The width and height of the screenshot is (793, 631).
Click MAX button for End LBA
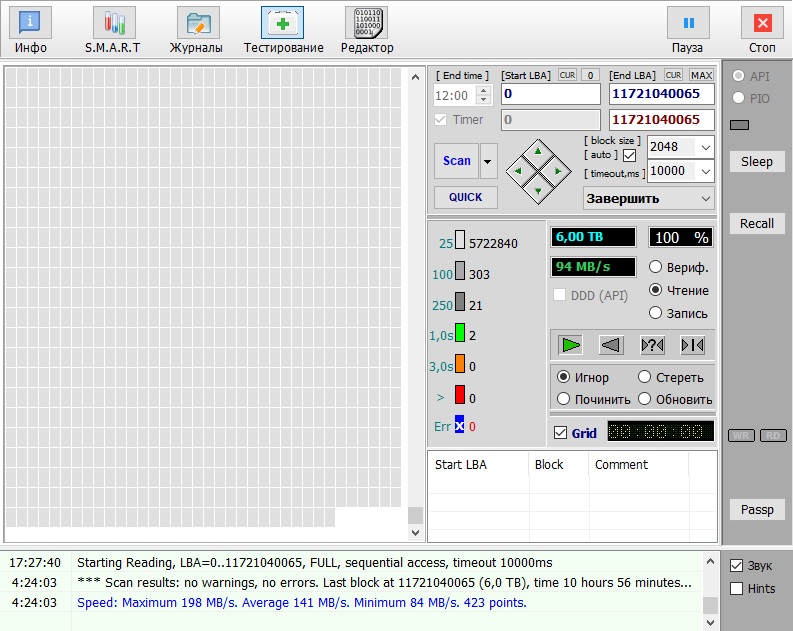pos(701,75)
